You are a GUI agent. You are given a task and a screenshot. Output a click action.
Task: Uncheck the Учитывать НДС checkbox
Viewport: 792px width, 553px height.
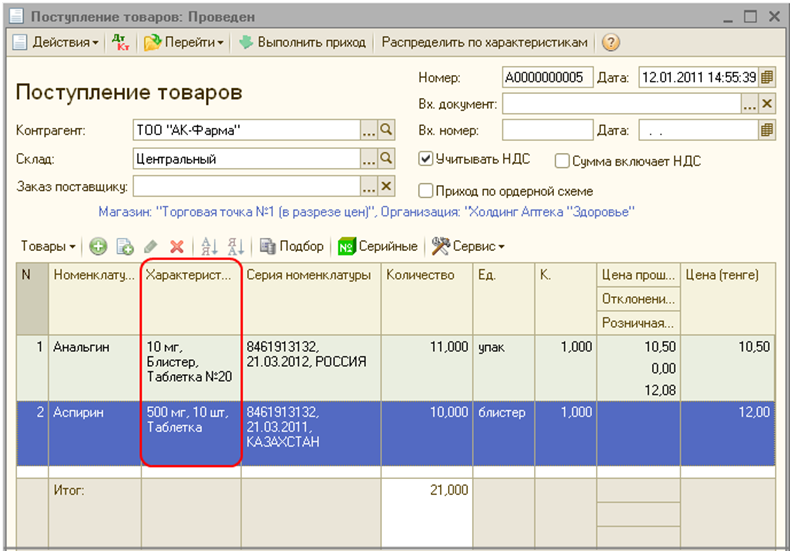[x=426, y=159]
